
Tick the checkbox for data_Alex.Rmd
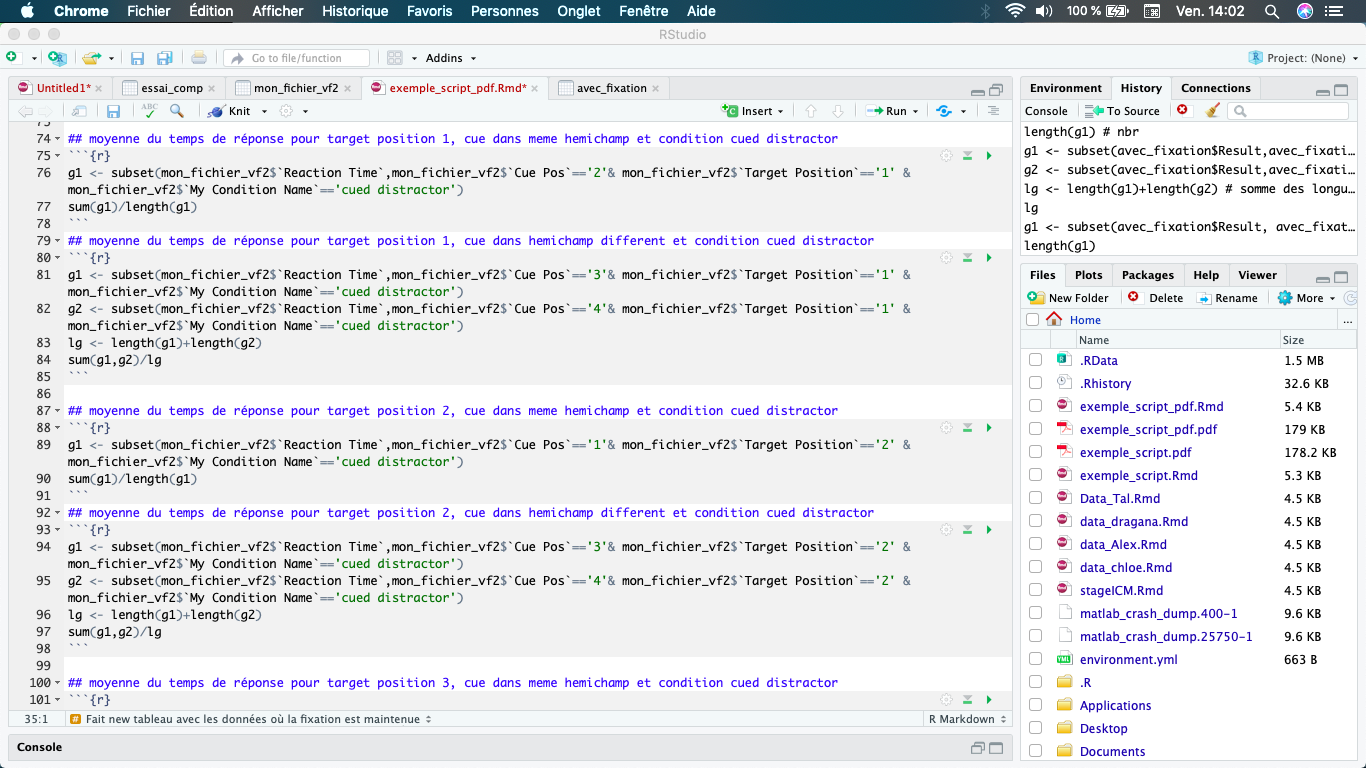coord(1035,544)
